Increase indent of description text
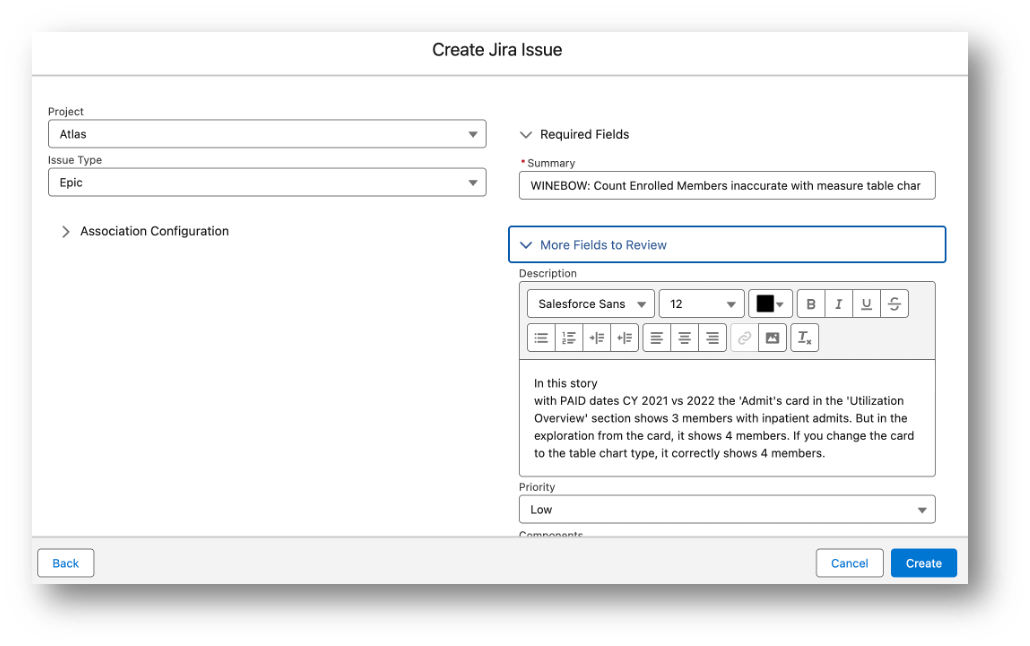The width and height of the screenshot is (1030, 646). (596, 338)
